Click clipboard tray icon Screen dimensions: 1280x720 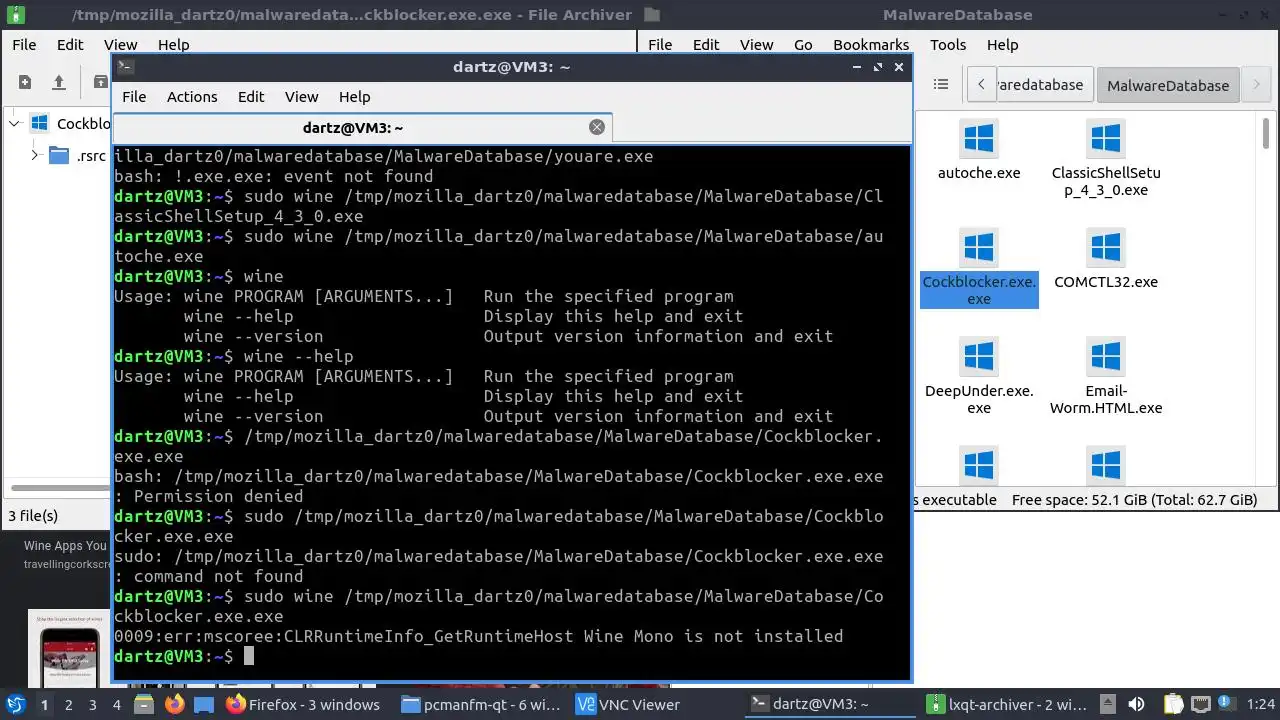click(x=1173, y=705)
